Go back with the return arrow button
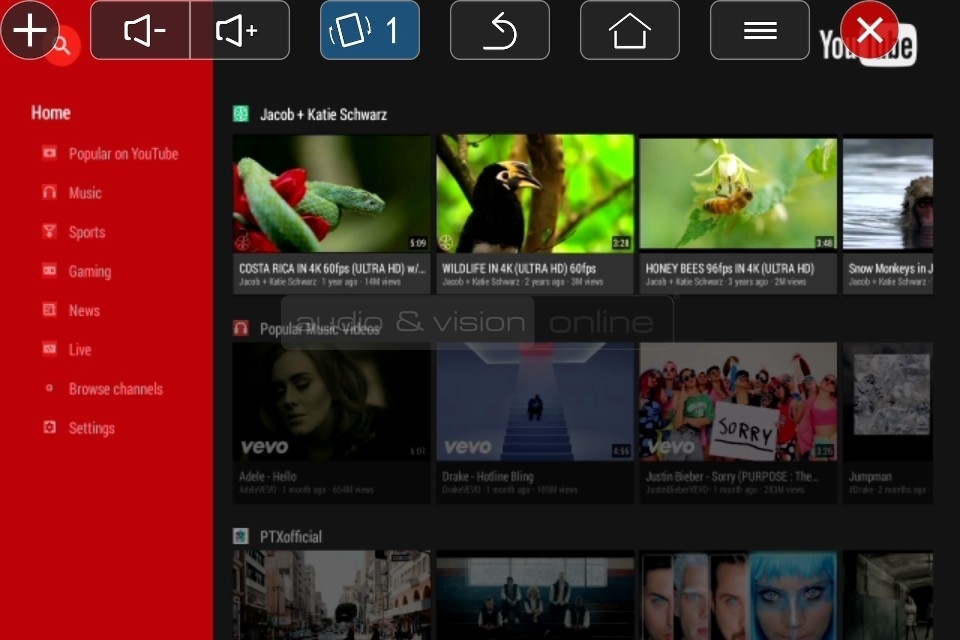 coord(500,30)
